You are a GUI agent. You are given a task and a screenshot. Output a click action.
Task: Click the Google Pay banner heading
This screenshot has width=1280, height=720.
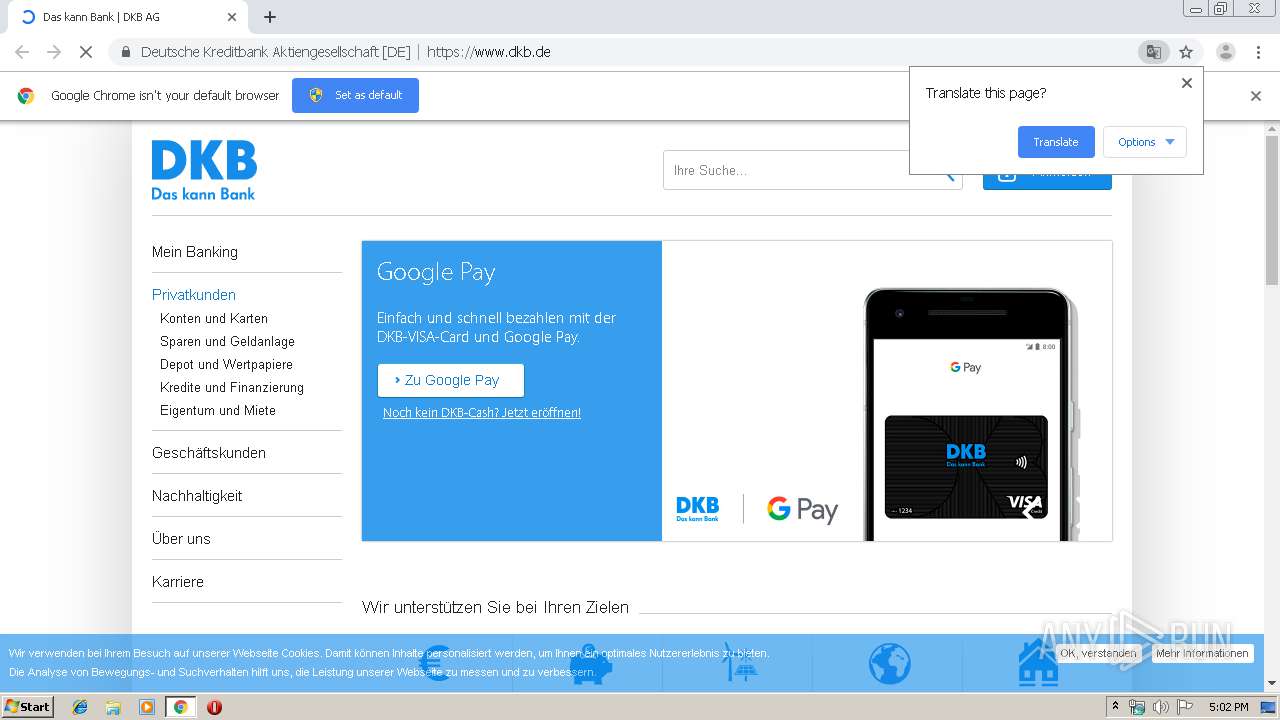tap(436, 272)
